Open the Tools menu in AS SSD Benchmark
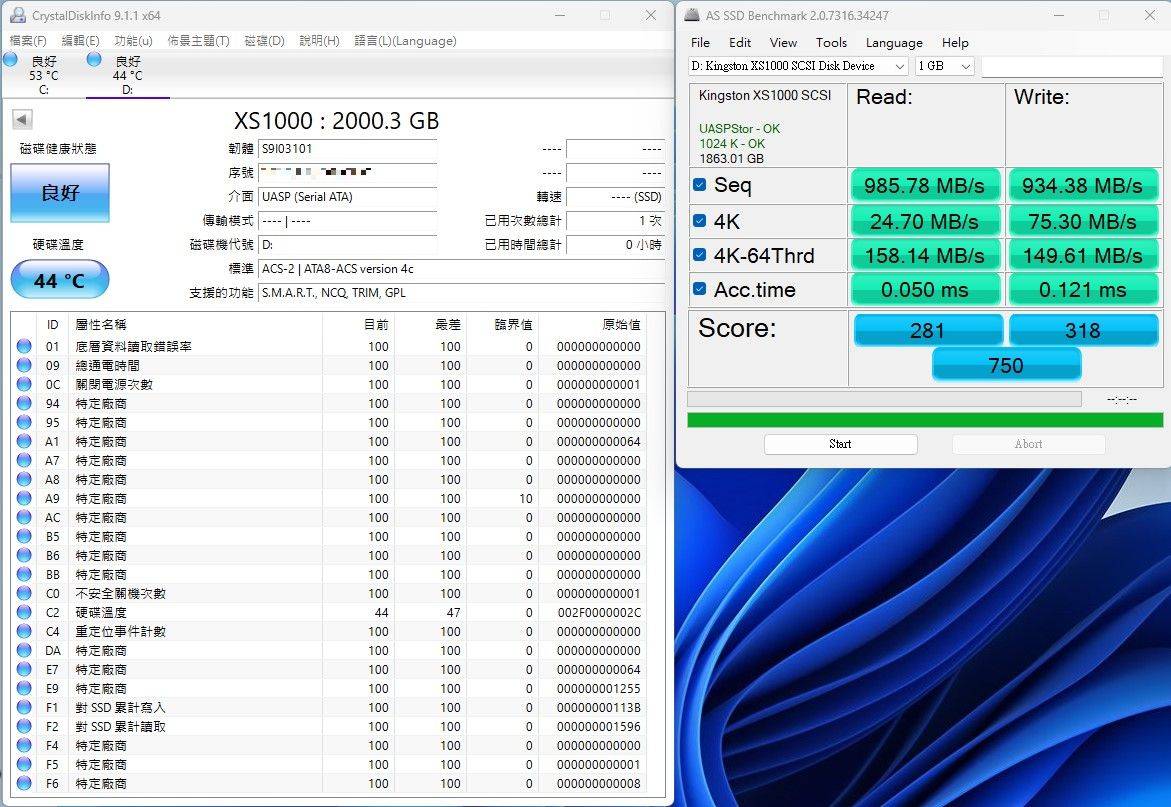The width and height of the screenshot is (1171, 807). point(831,43)
